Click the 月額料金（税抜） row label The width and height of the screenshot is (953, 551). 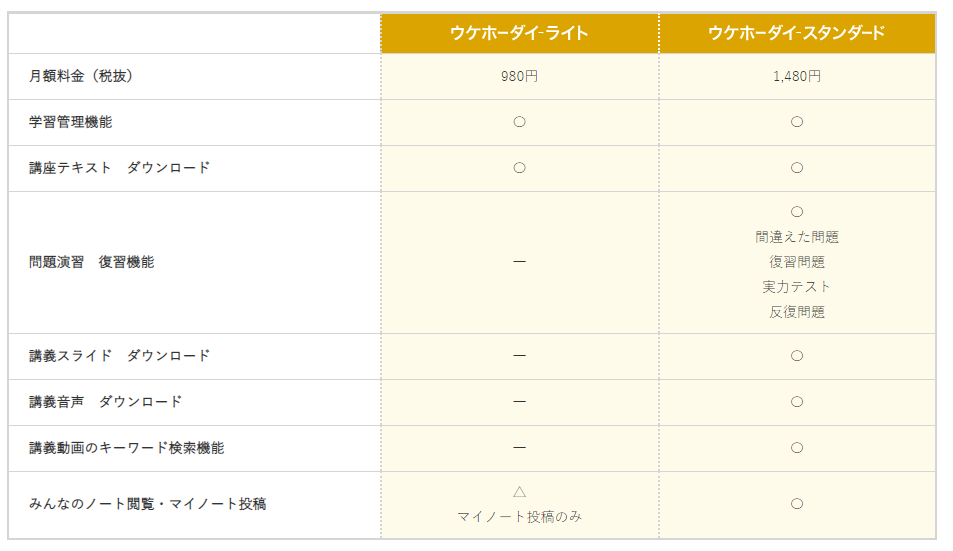(x=81, y=76)
